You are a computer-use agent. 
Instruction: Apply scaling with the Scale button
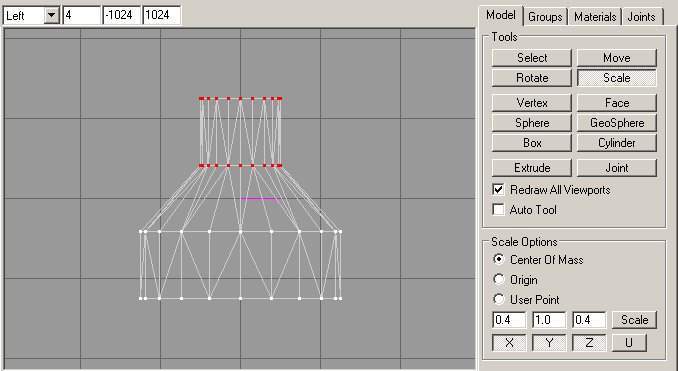pyautogui.click(x=634, y=320)
